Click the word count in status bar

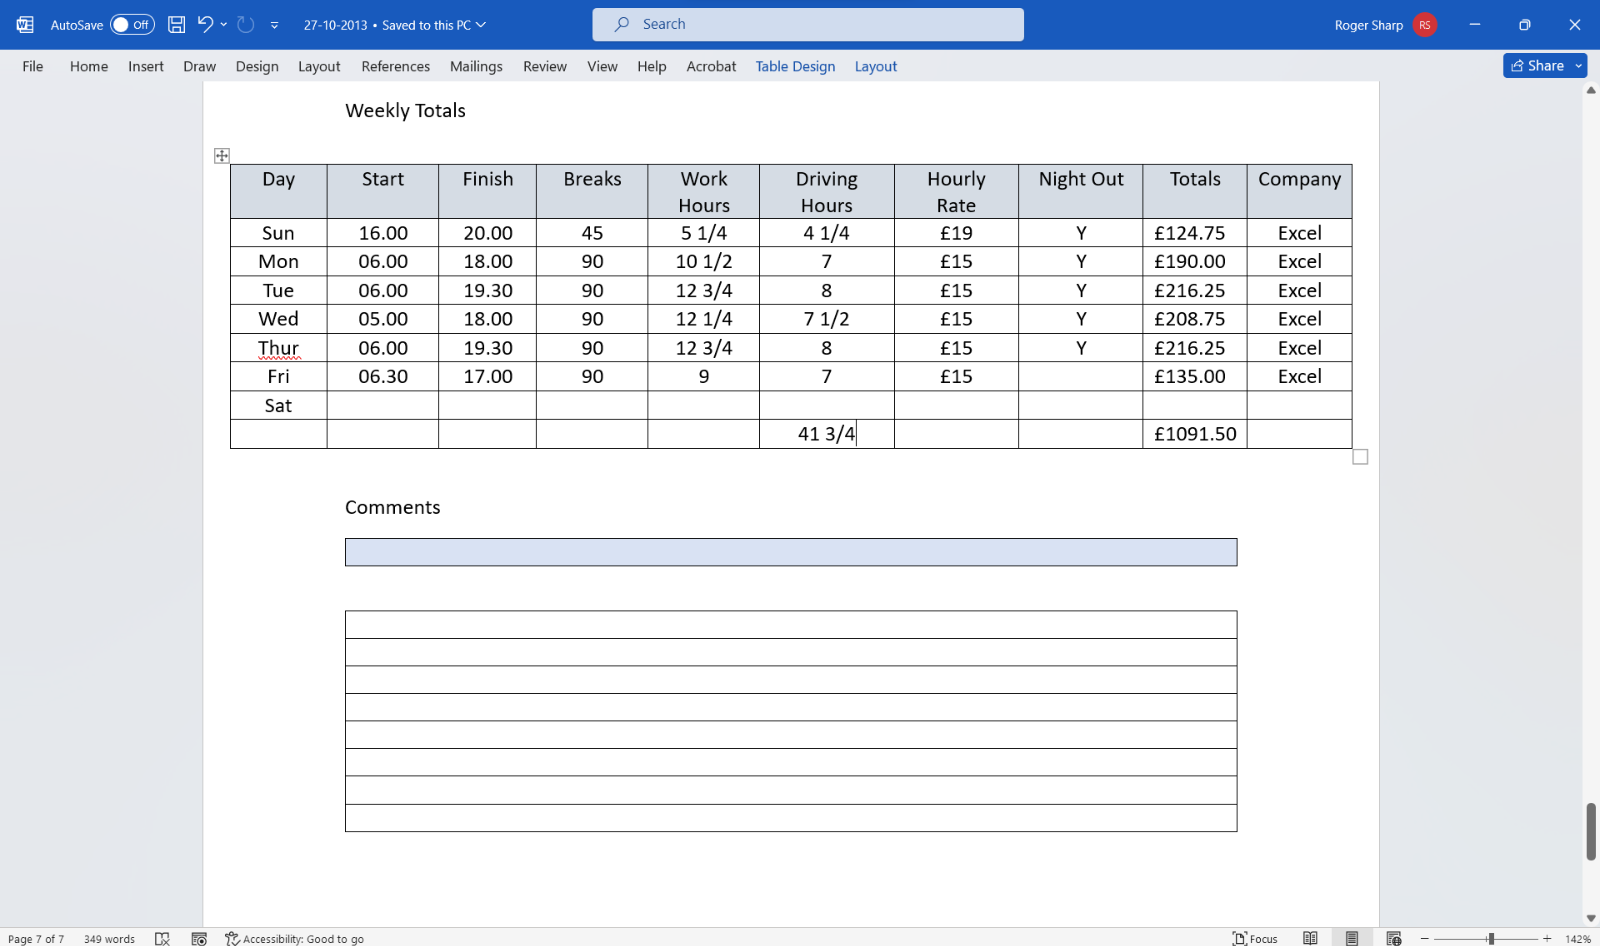coord(109,938)
